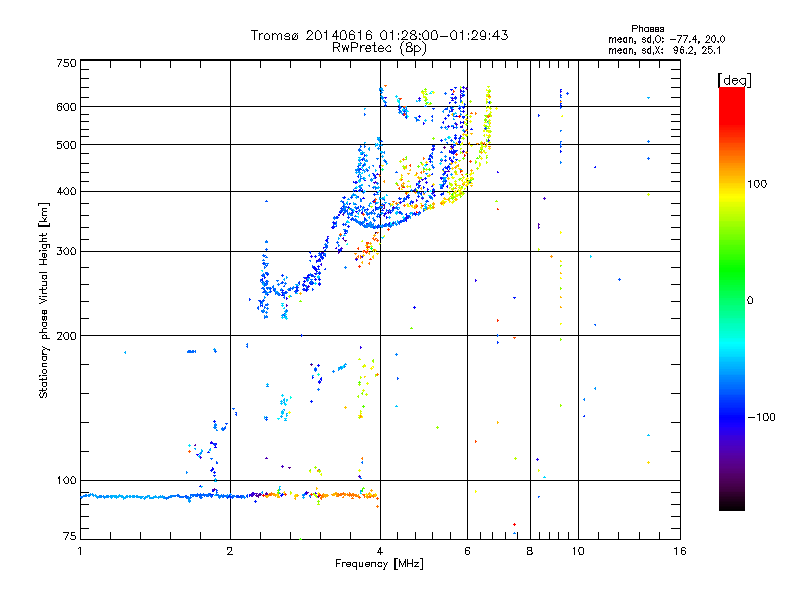Click the 'Stationary phase Virtual Height [km]' y-axis label
The height and width of the screenshot is (600, 800).
click(44, 301)
